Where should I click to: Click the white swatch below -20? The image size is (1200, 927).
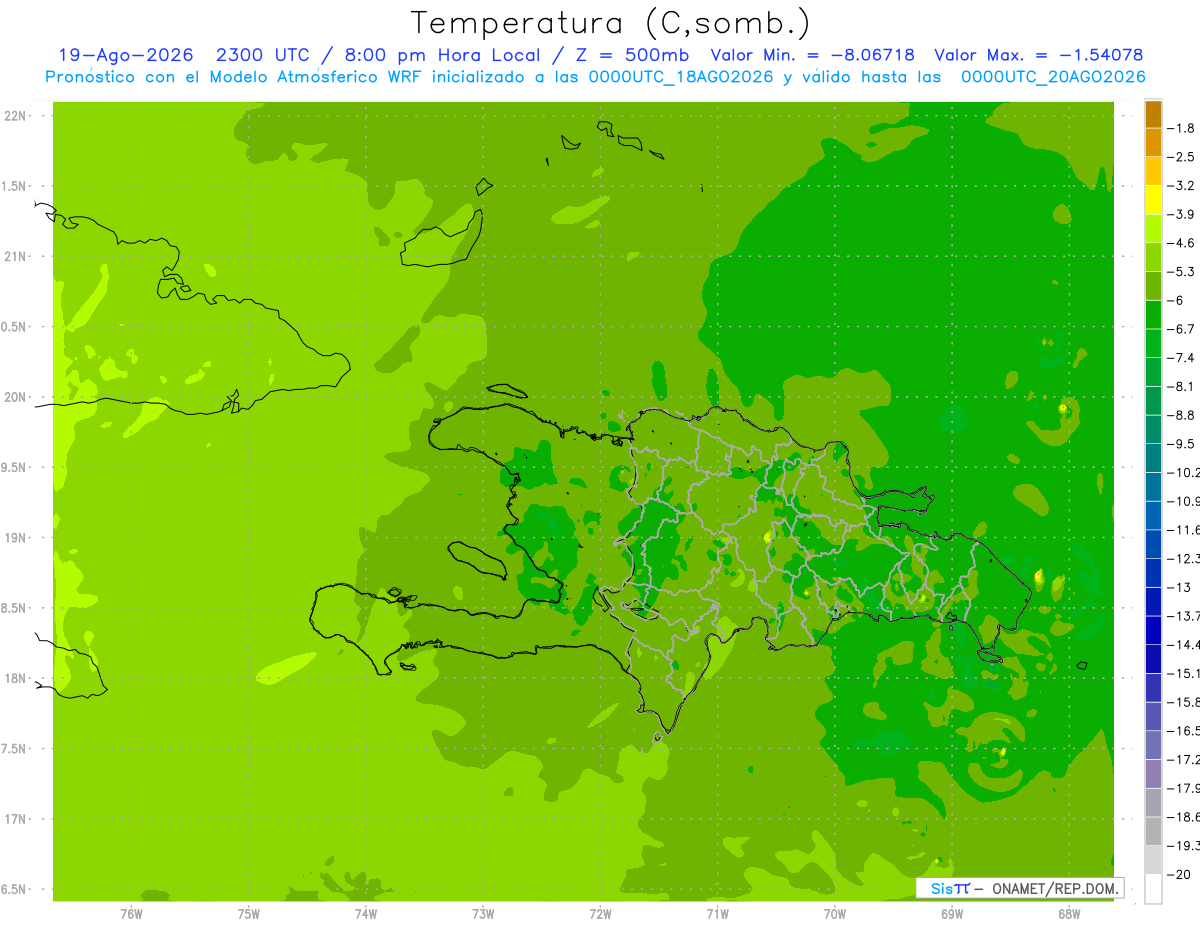point(1153,889)
